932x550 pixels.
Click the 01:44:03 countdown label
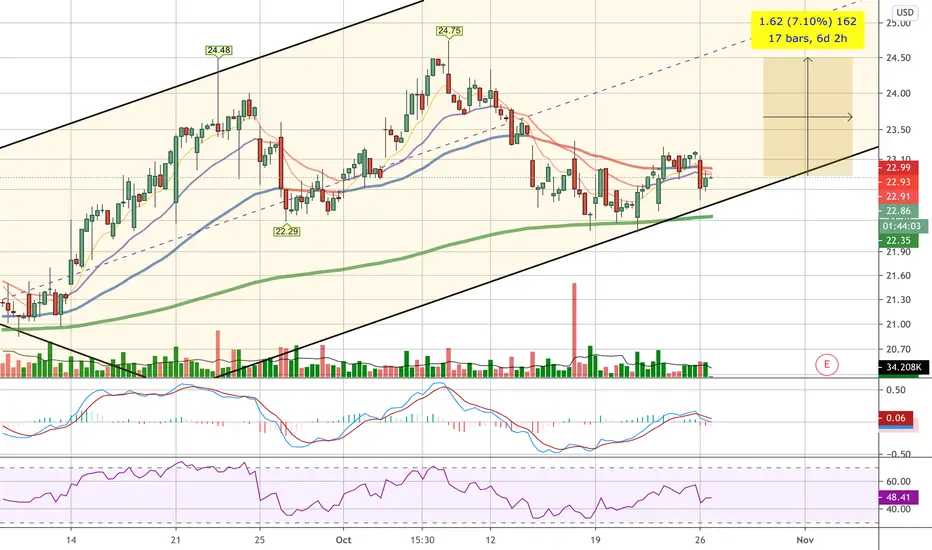901,226
